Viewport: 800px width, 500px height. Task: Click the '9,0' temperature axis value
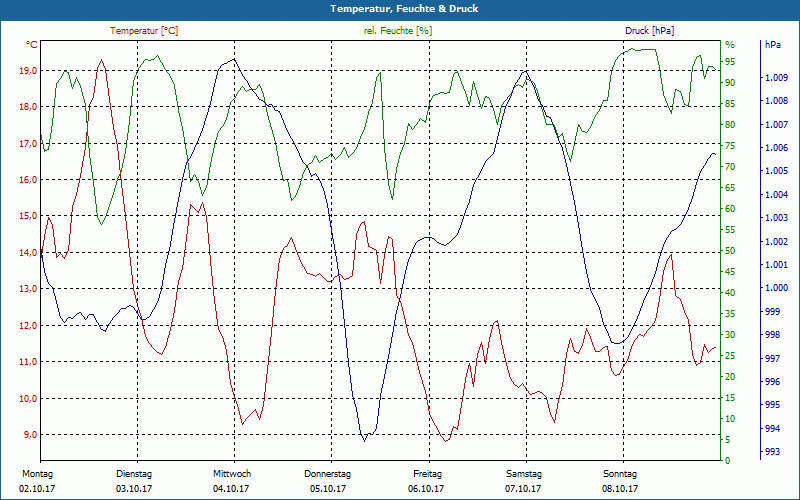pyautogui.click(x=30, y=435)
